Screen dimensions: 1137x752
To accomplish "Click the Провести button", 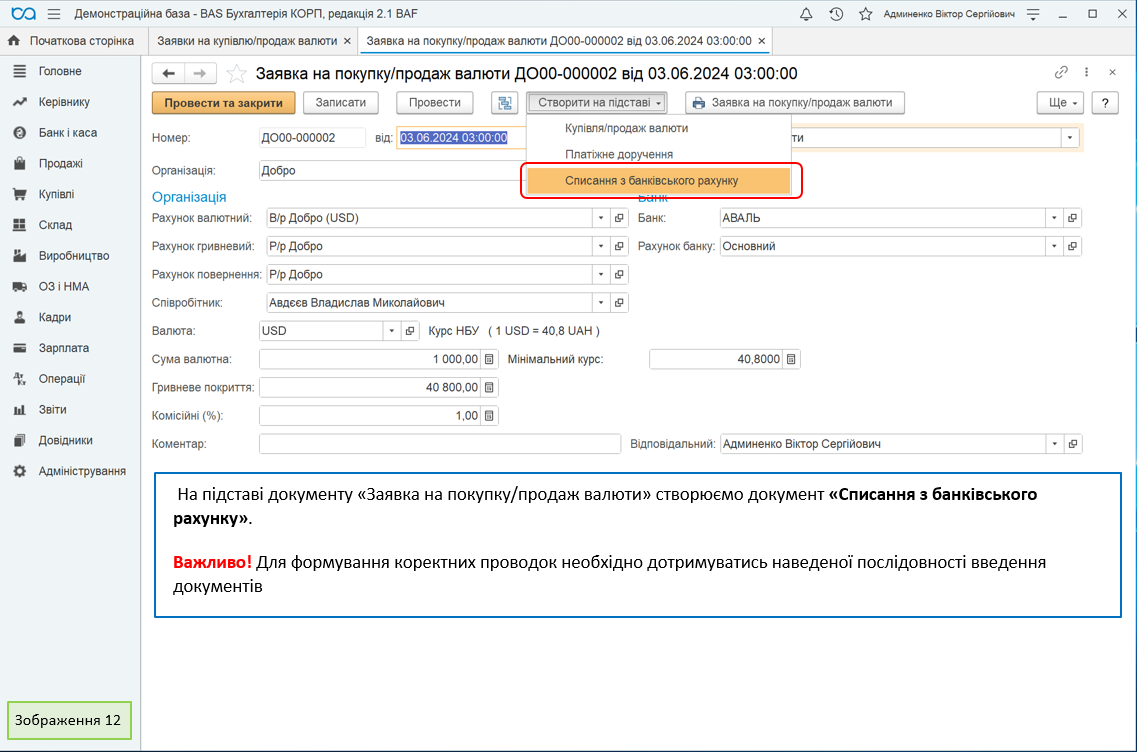I will 434,103.
